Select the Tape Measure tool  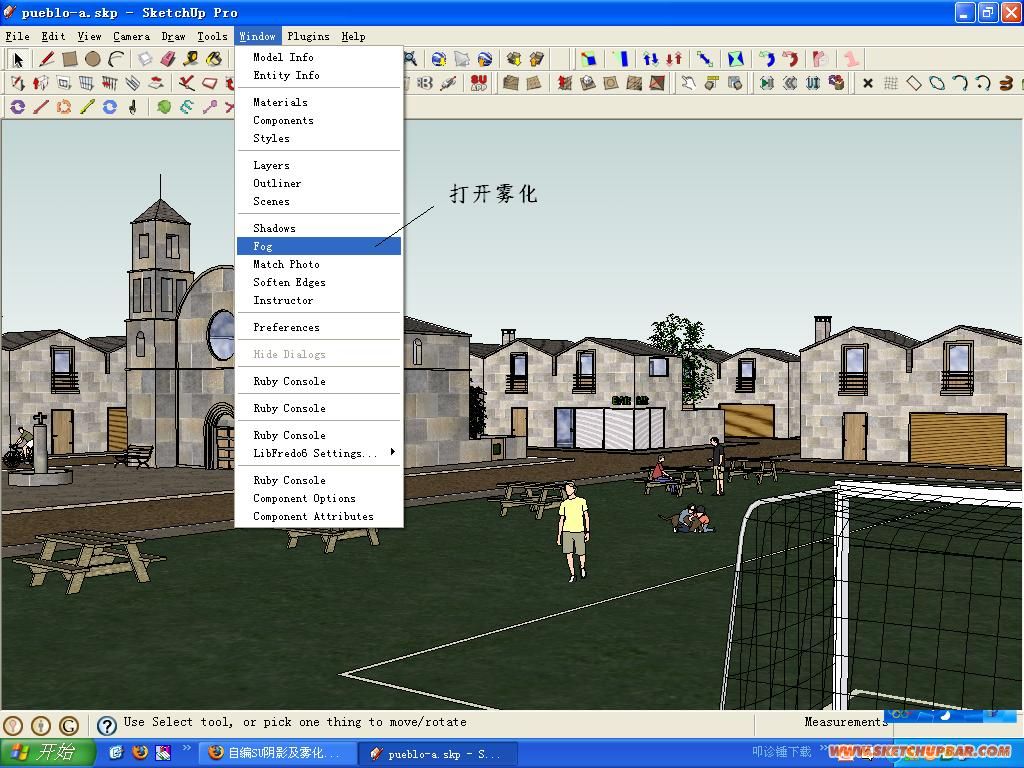pyautogui.click(x=191, y=59)
